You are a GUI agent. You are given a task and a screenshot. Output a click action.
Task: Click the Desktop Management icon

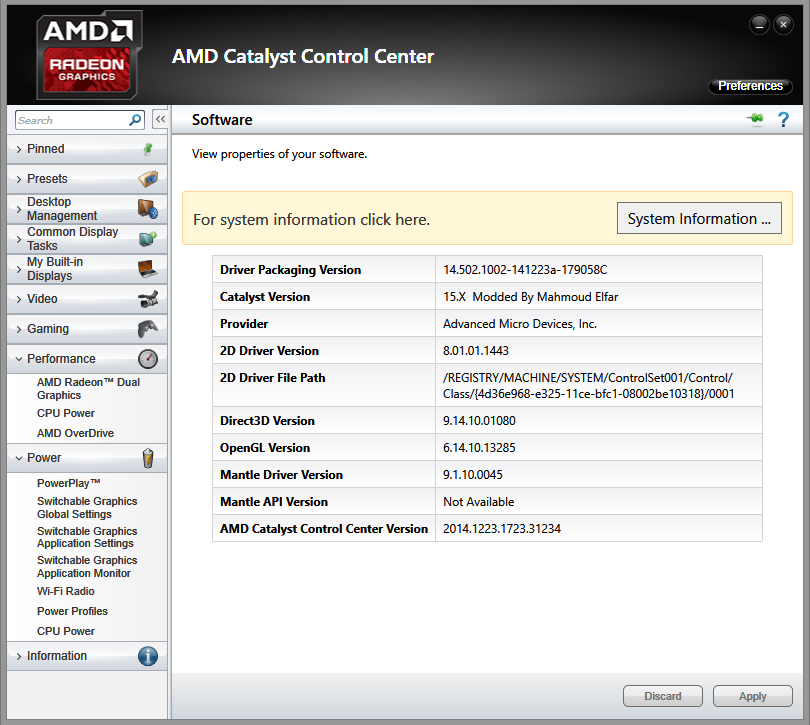click(x=148, y=209)
